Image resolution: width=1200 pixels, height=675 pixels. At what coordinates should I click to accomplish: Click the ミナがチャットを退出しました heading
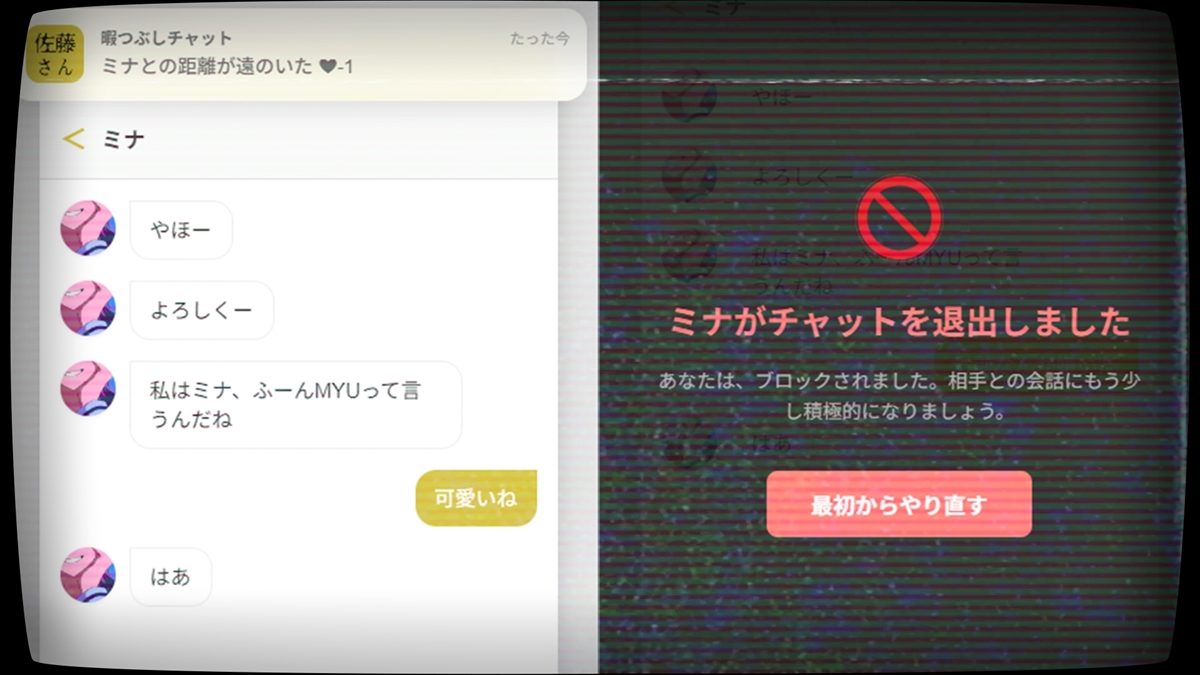(x=898, y=322)
